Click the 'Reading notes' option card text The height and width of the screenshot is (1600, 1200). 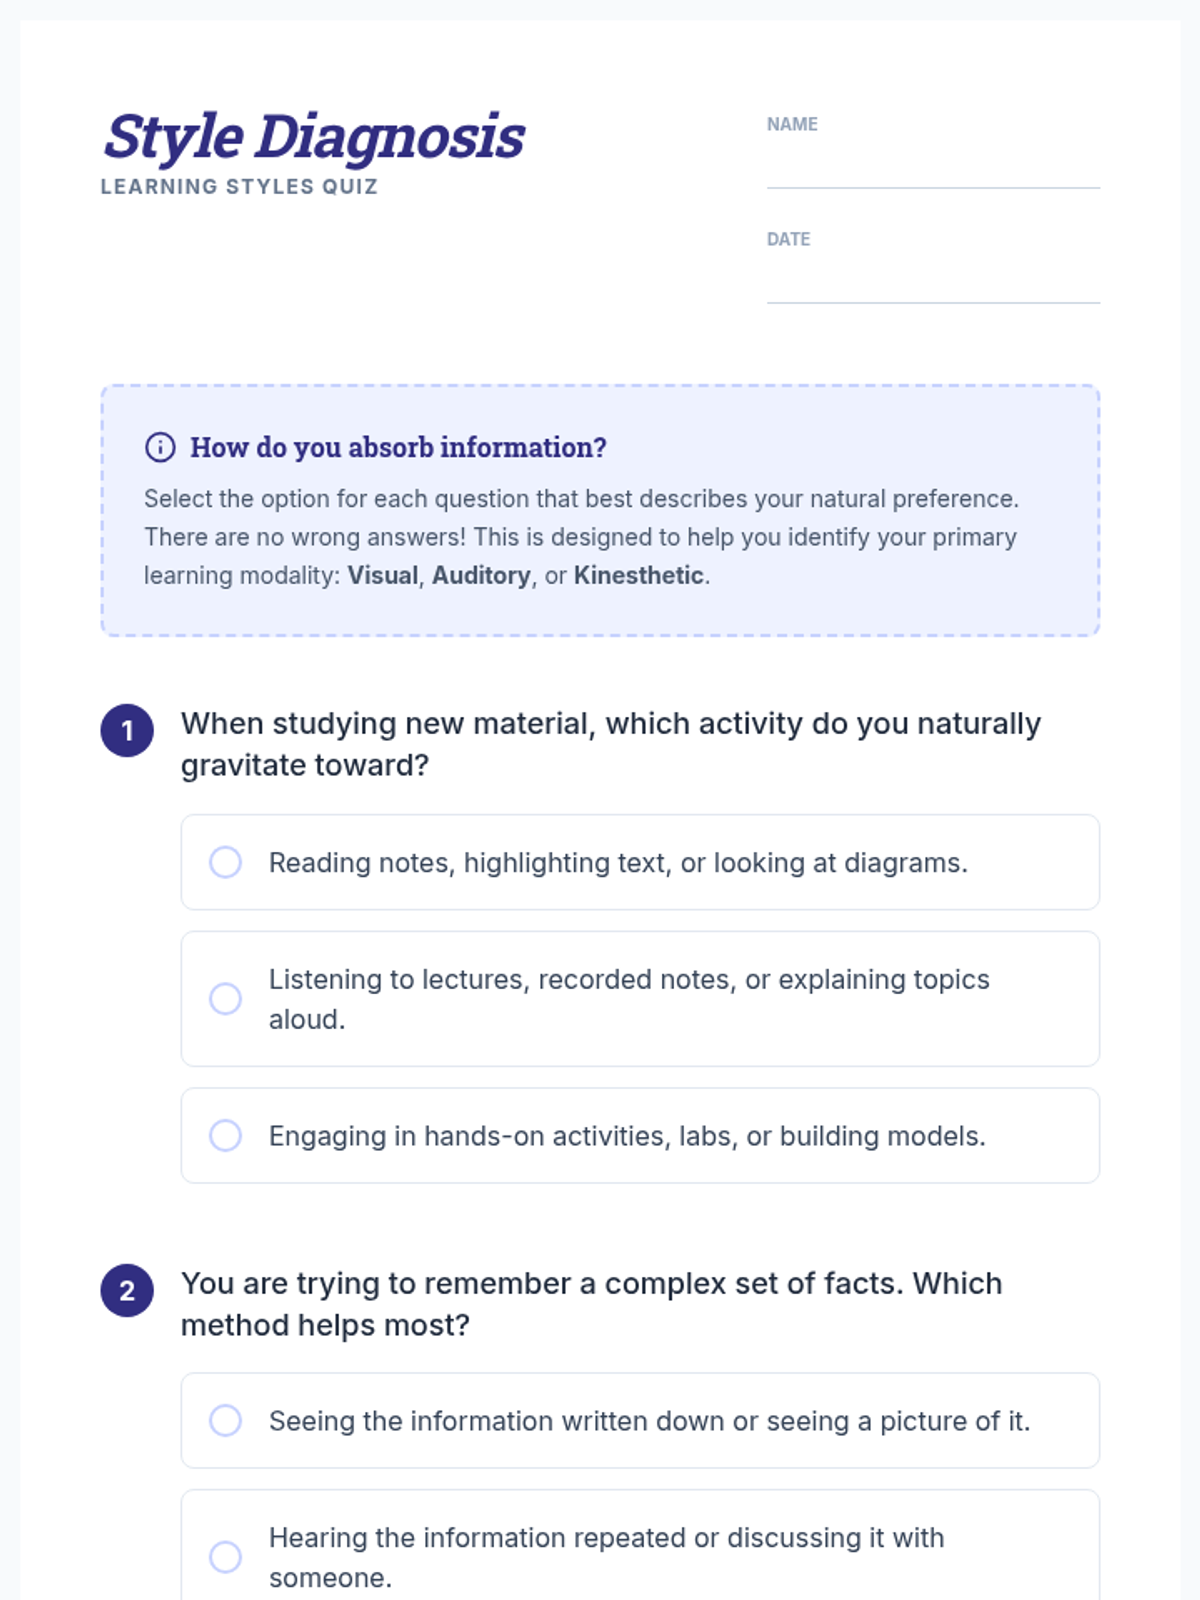618,863
